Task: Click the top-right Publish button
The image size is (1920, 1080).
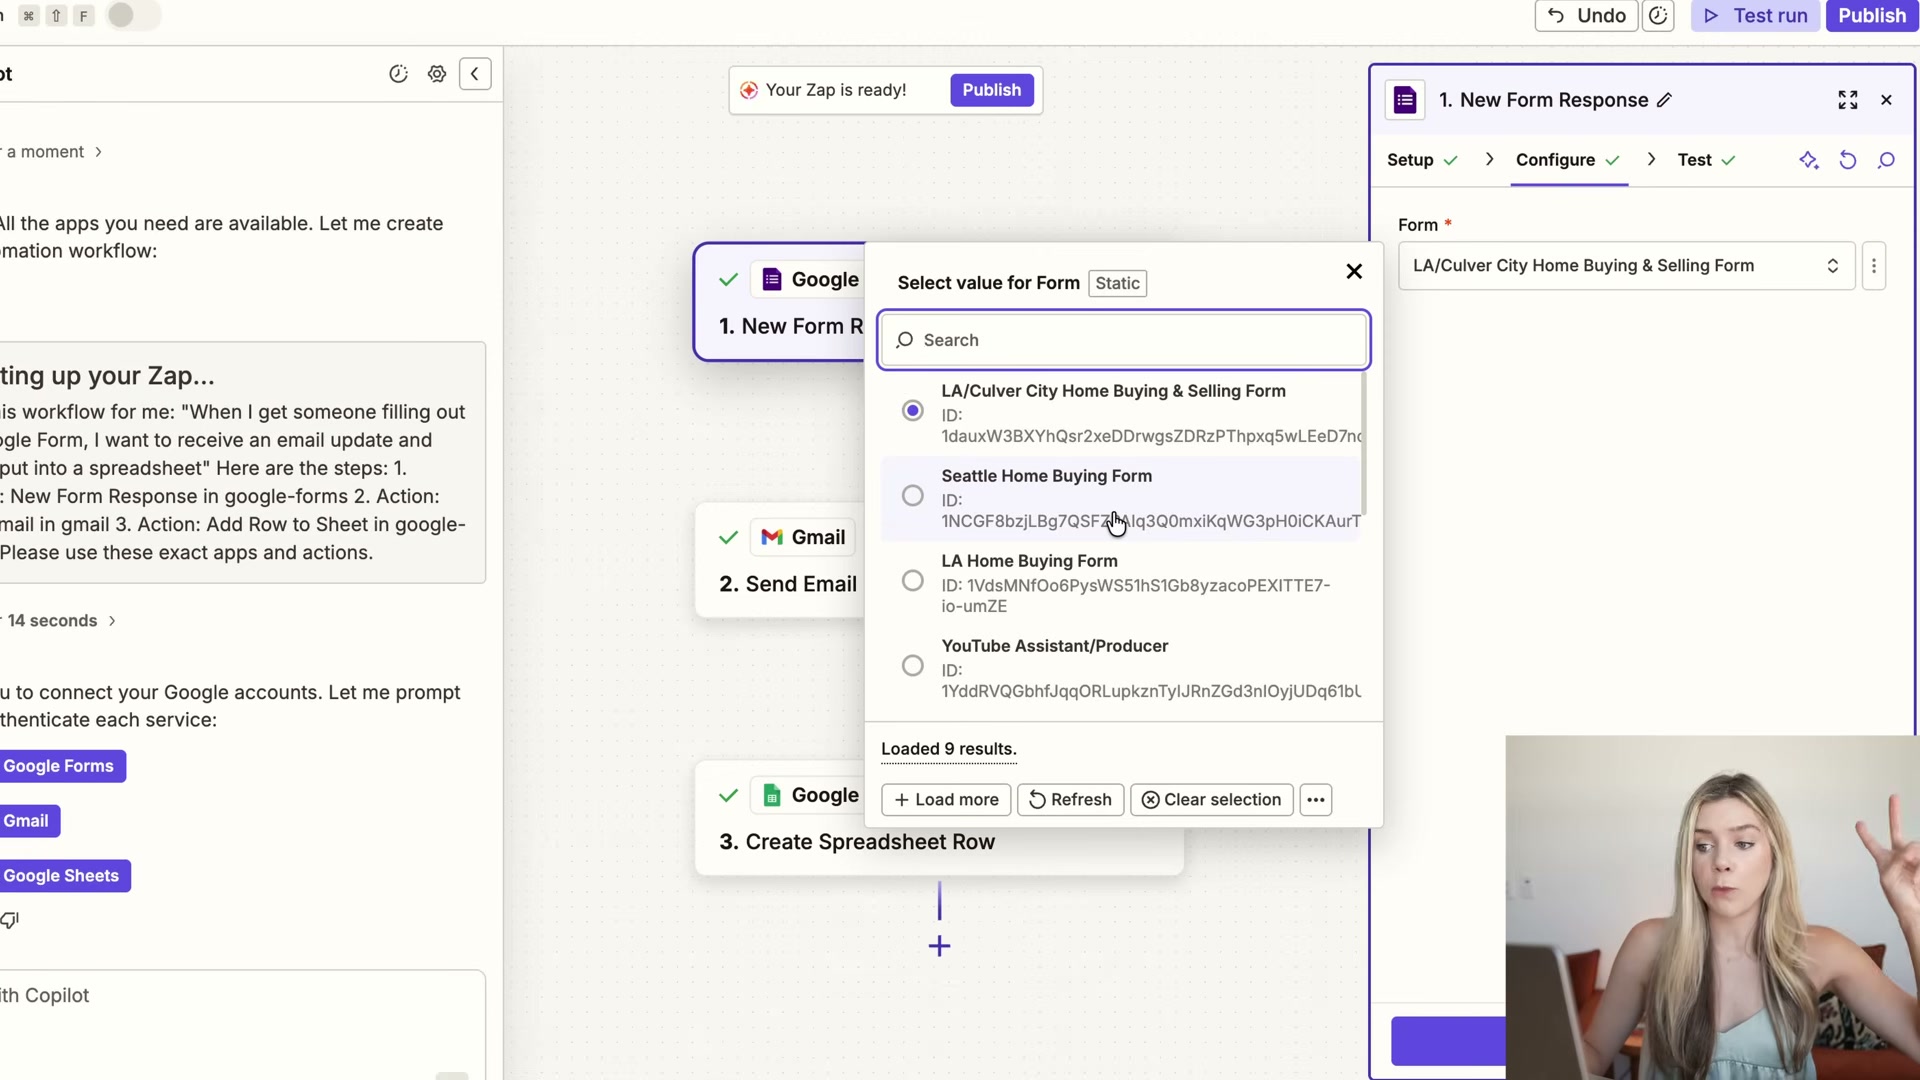Action: (x=1872, y=16)
